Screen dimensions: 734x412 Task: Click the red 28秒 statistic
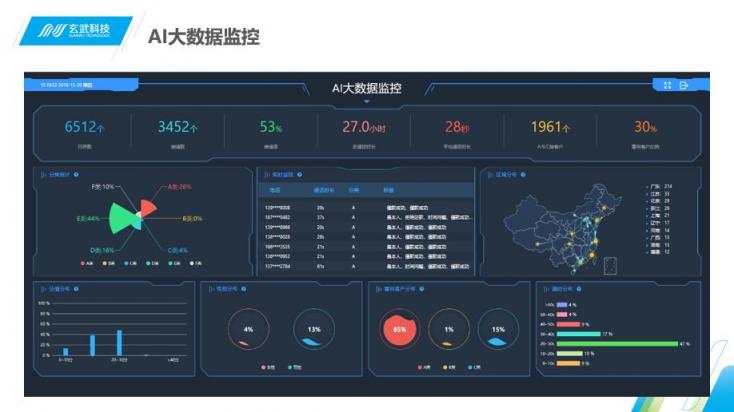457,127
